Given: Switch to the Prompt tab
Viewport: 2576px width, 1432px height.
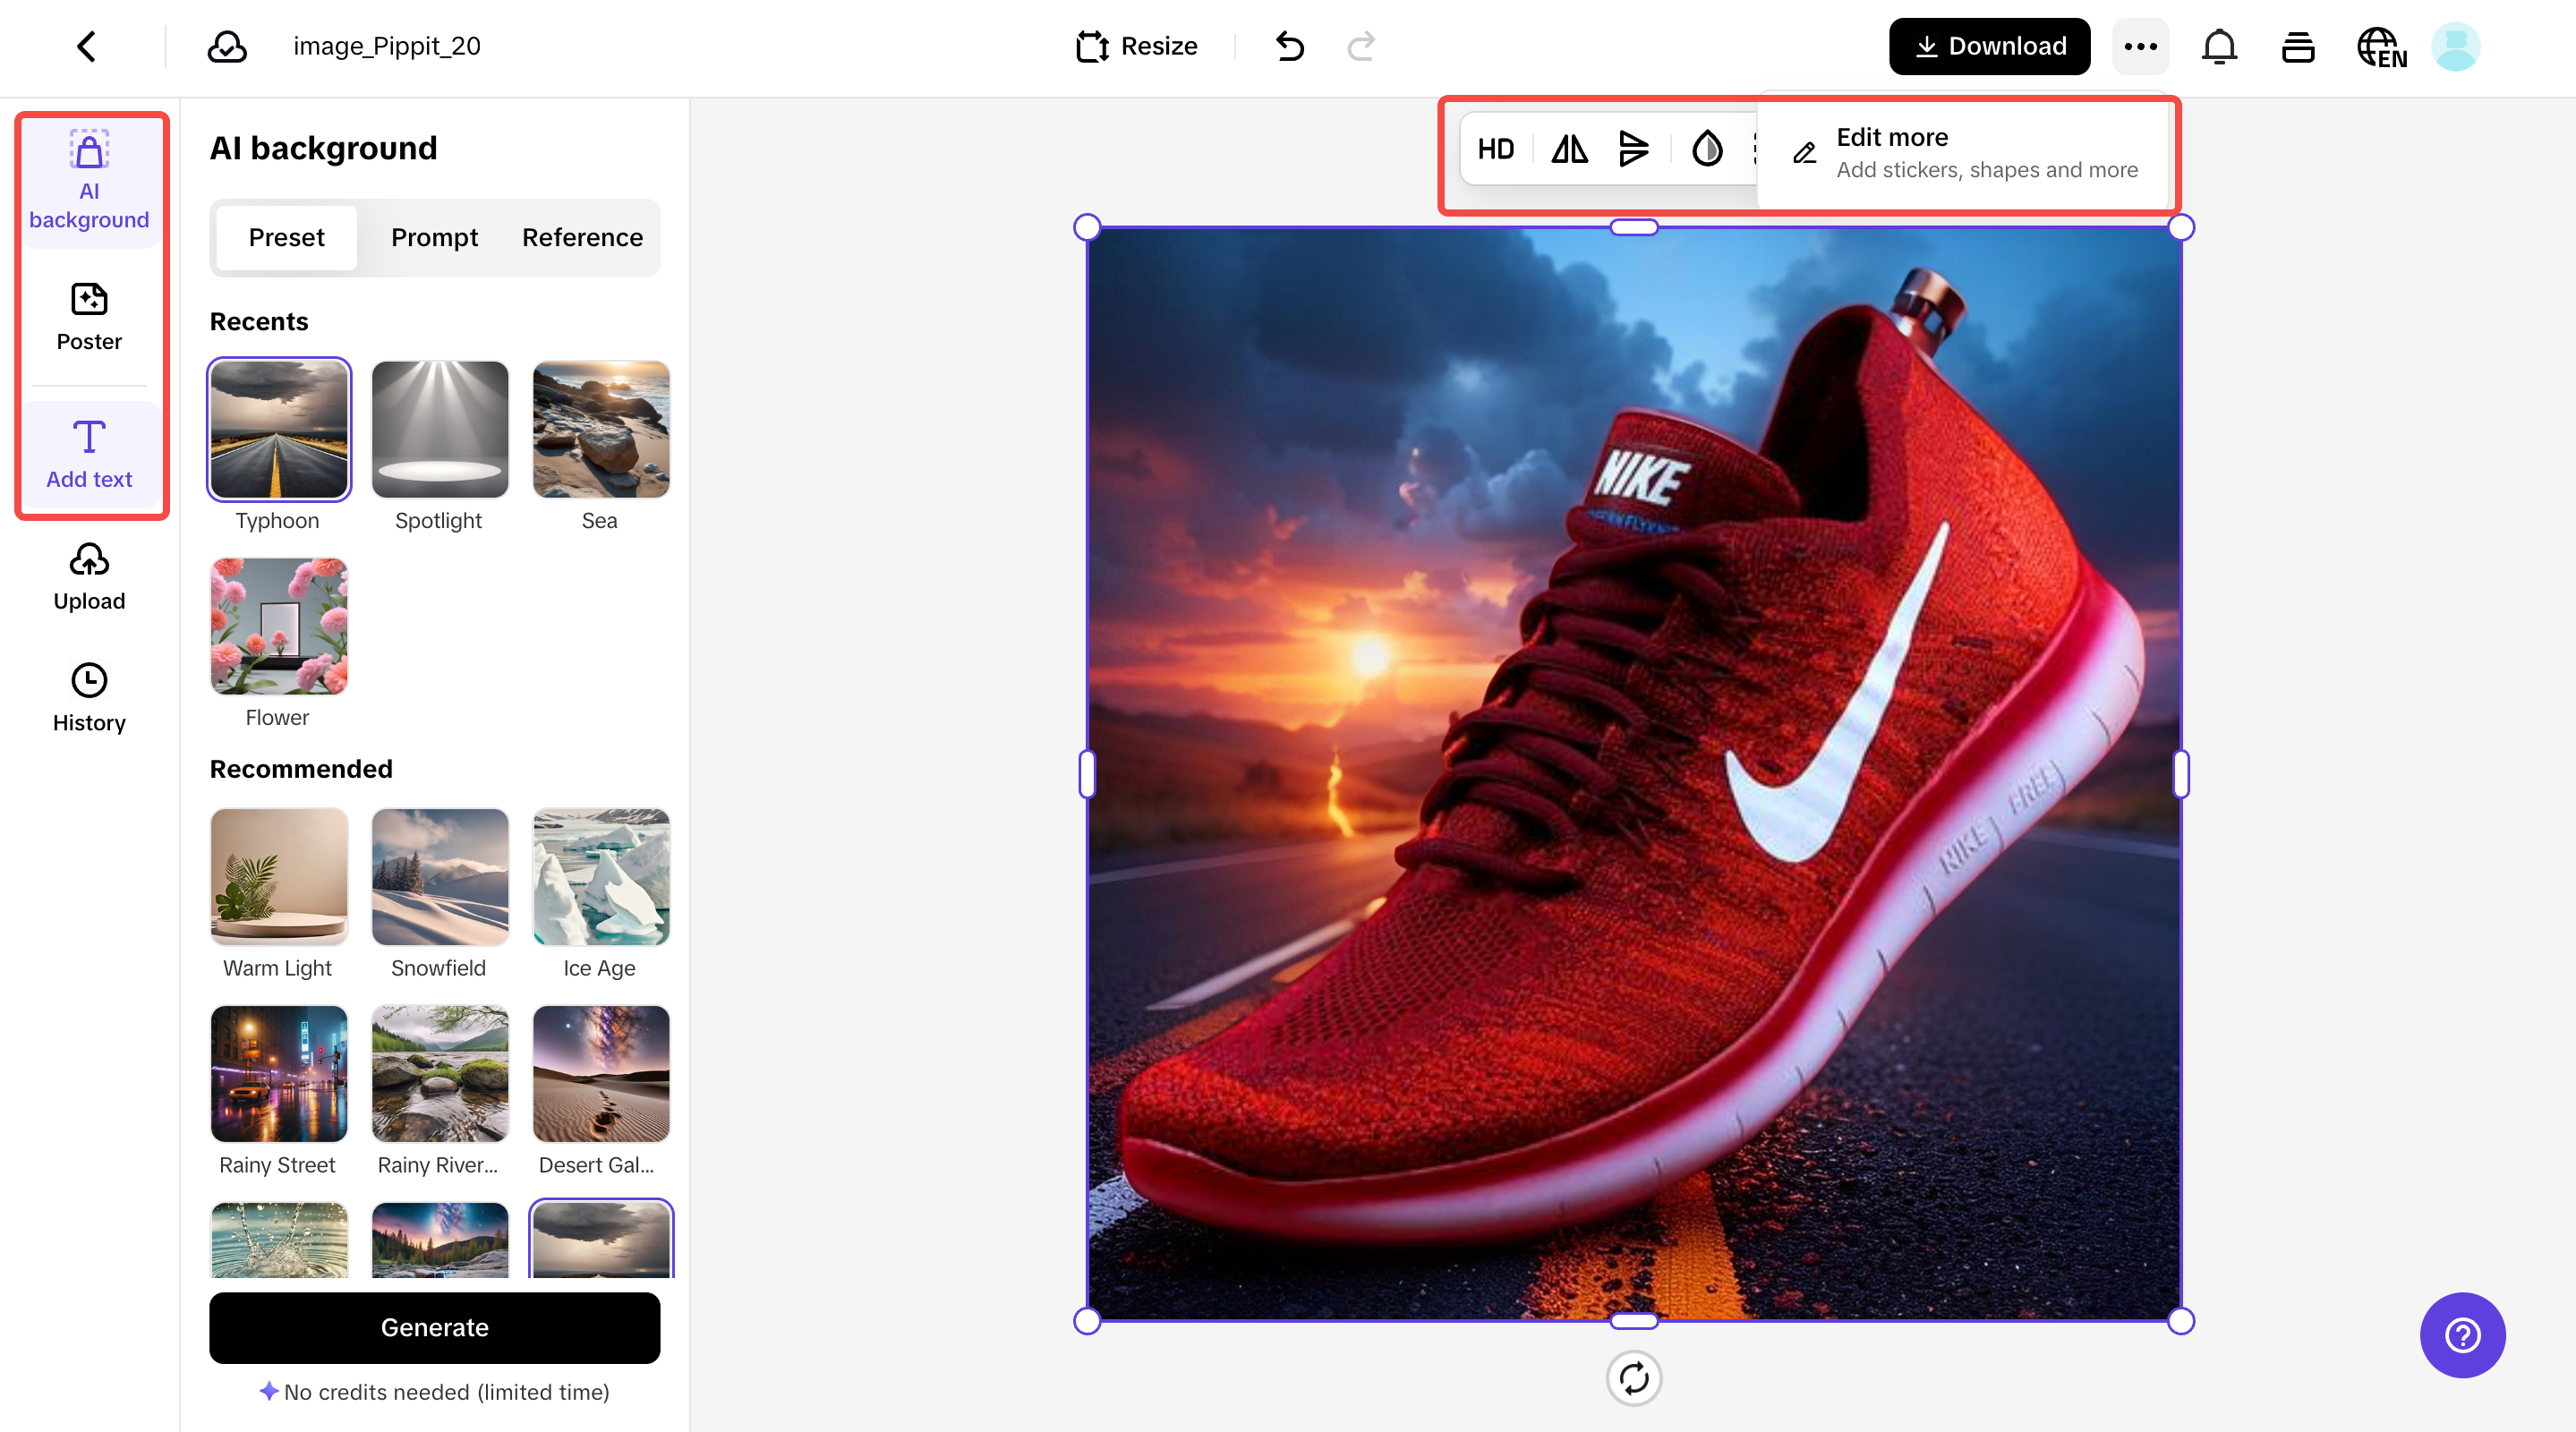Looking at the screenshot, I should [434, 238].
